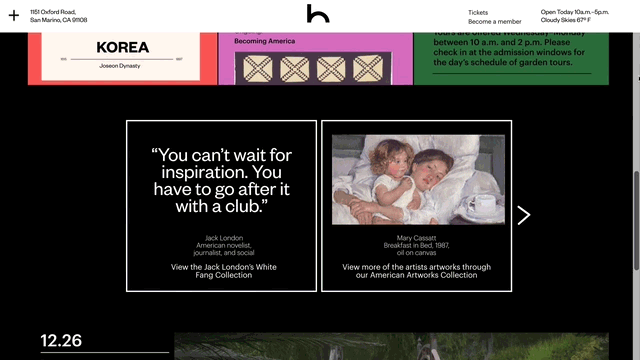Open the Tickets link
Screen dimensions: 640x360
pyautogui.click(x=478, y=12)
